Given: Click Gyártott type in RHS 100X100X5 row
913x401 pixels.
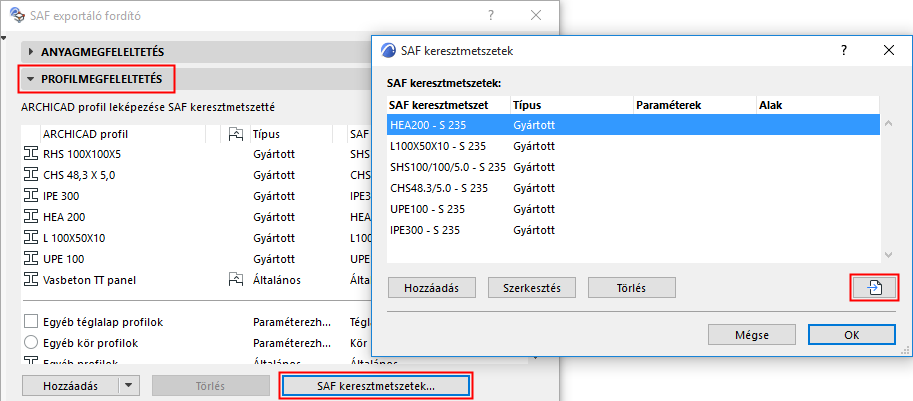Looking at the screenshot, I should pyautogui.click(x=274, y=154).
